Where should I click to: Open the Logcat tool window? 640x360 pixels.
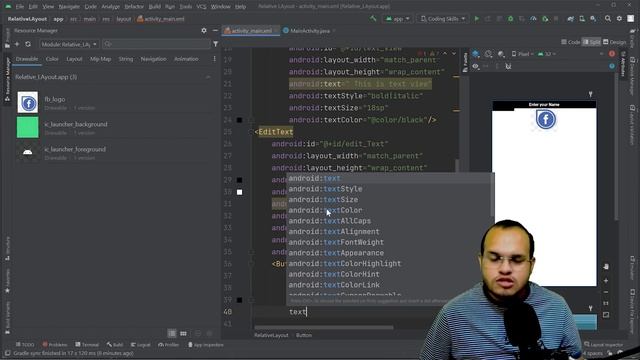141,345
